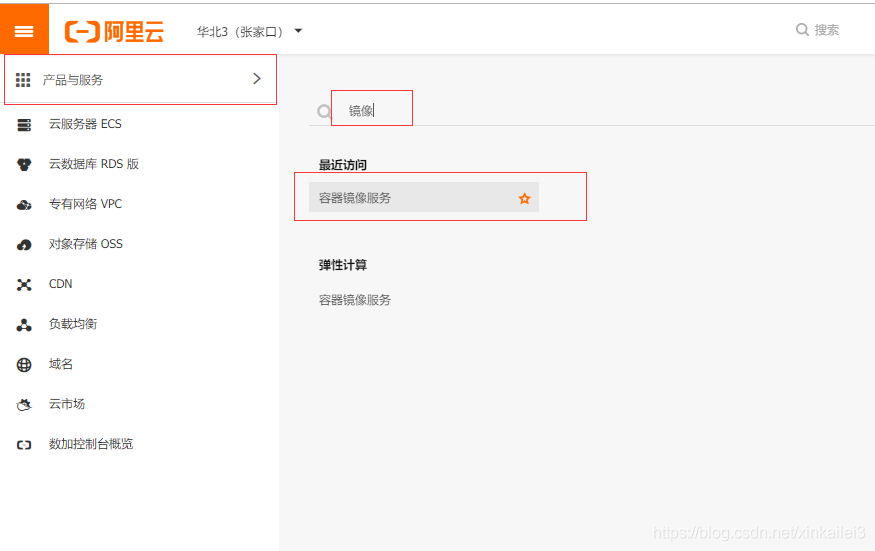Click the 产品与服务 grid icon

(x=23, y=80)
